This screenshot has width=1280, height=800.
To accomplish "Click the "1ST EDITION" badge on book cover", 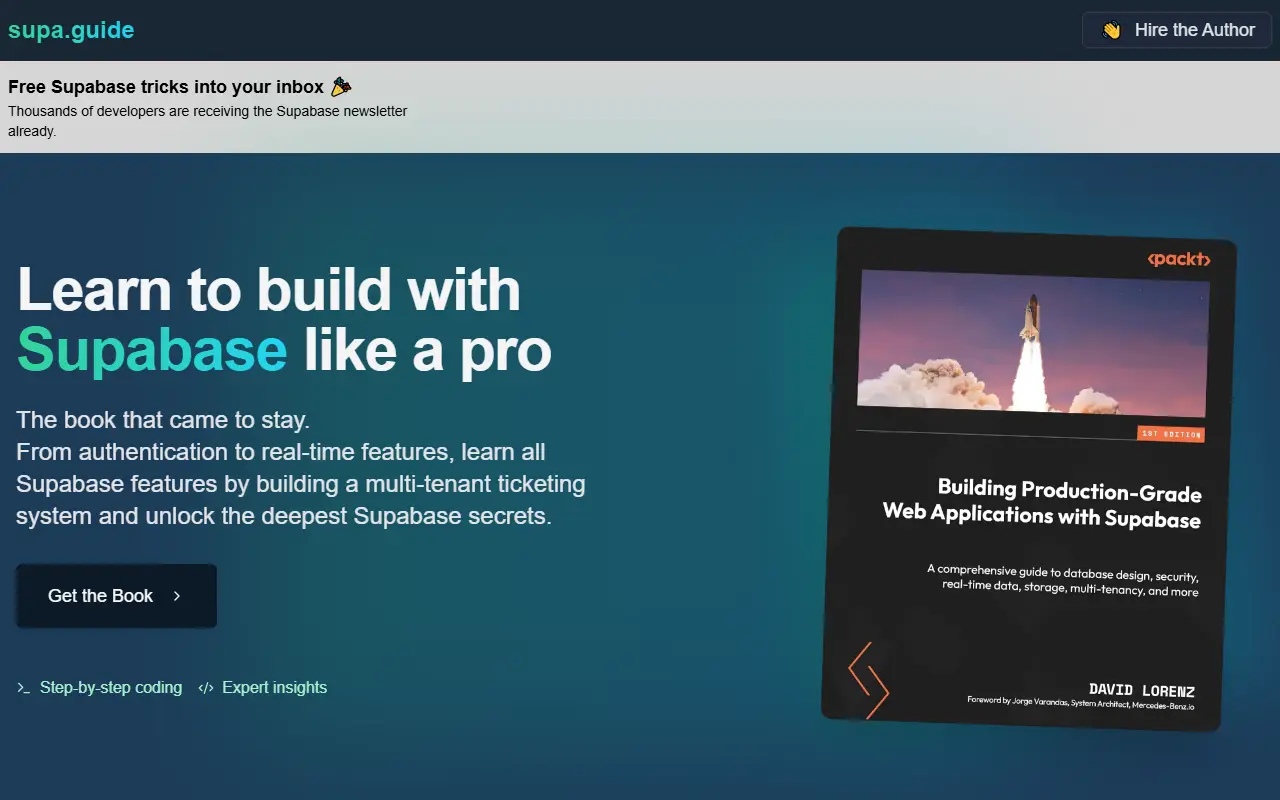I will (1171, 434).
